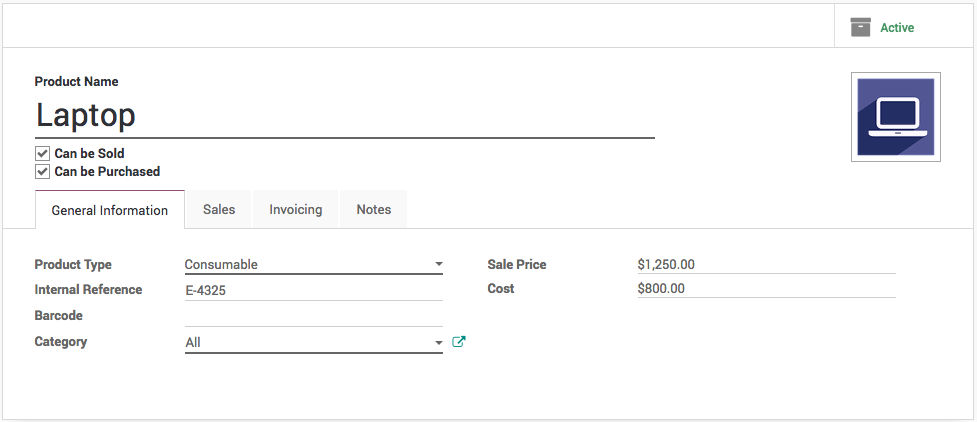Toggle the Active status button
Screen dimensions: 977x422
coord(896,28)
